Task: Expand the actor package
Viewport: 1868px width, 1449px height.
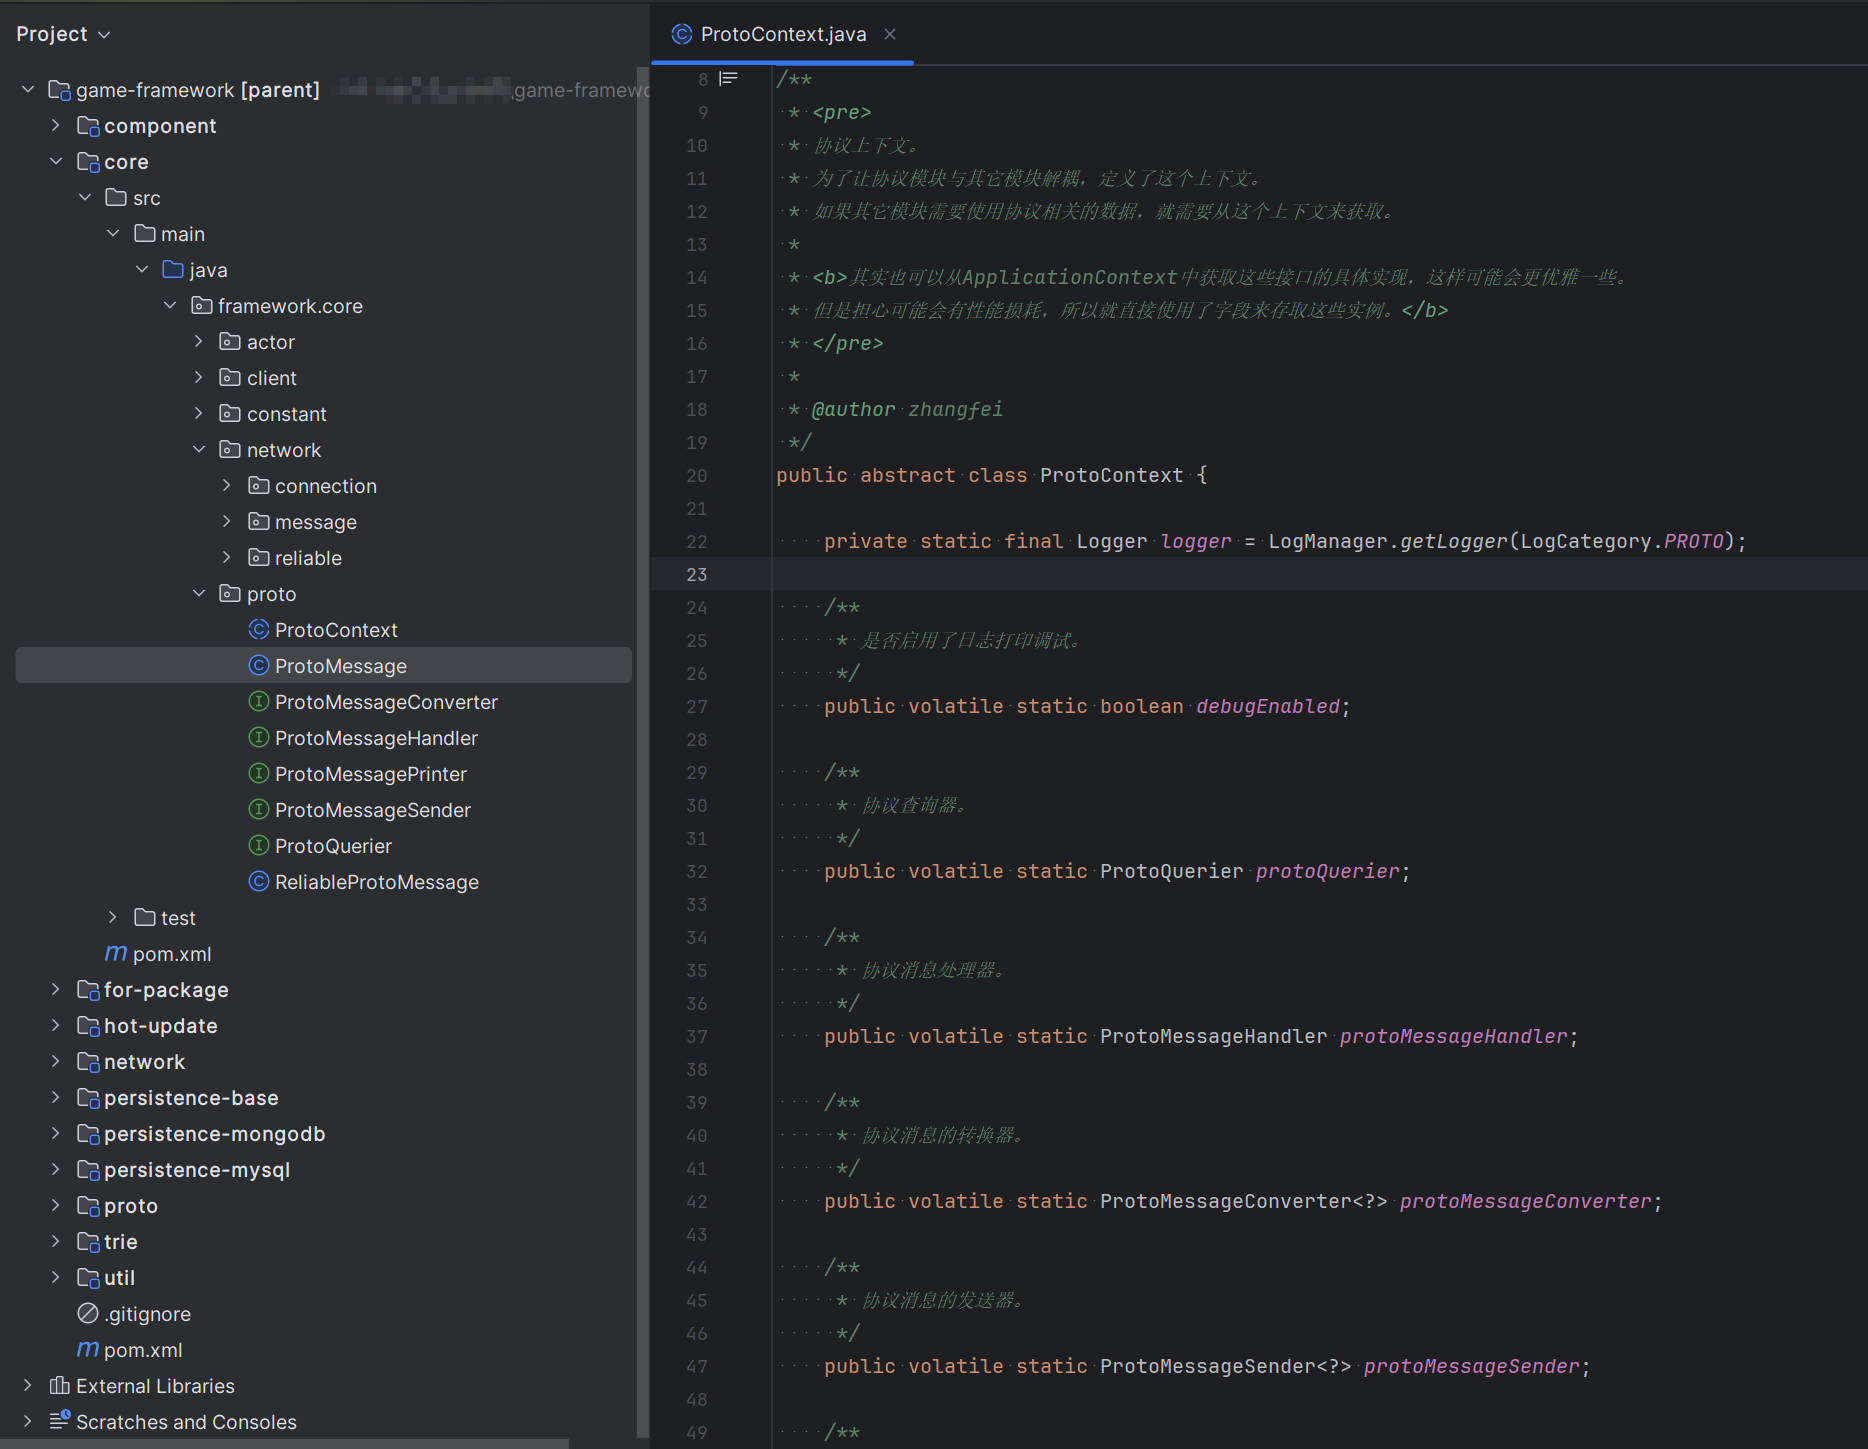Action: pyautogui.click(x=198, y=341)
